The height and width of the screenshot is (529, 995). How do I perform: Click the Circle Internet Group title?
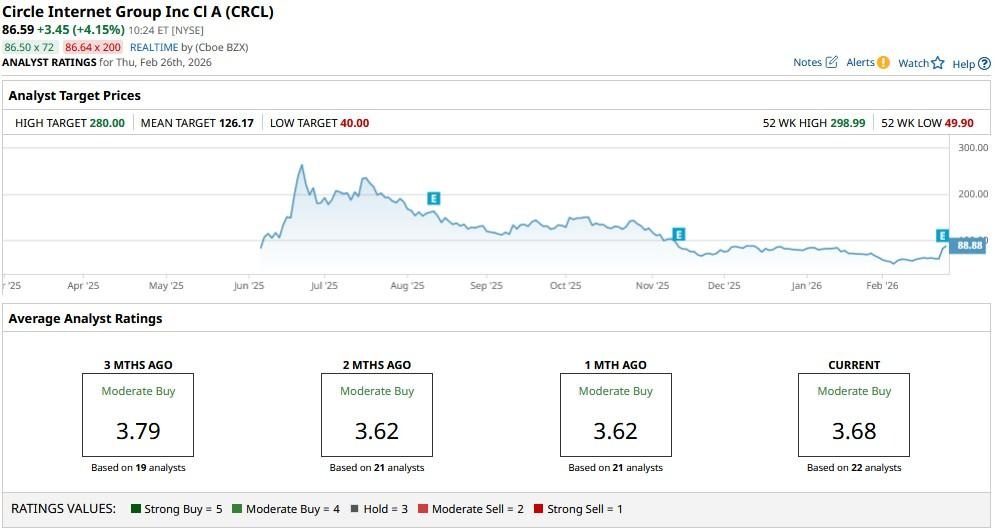(138, 12)
